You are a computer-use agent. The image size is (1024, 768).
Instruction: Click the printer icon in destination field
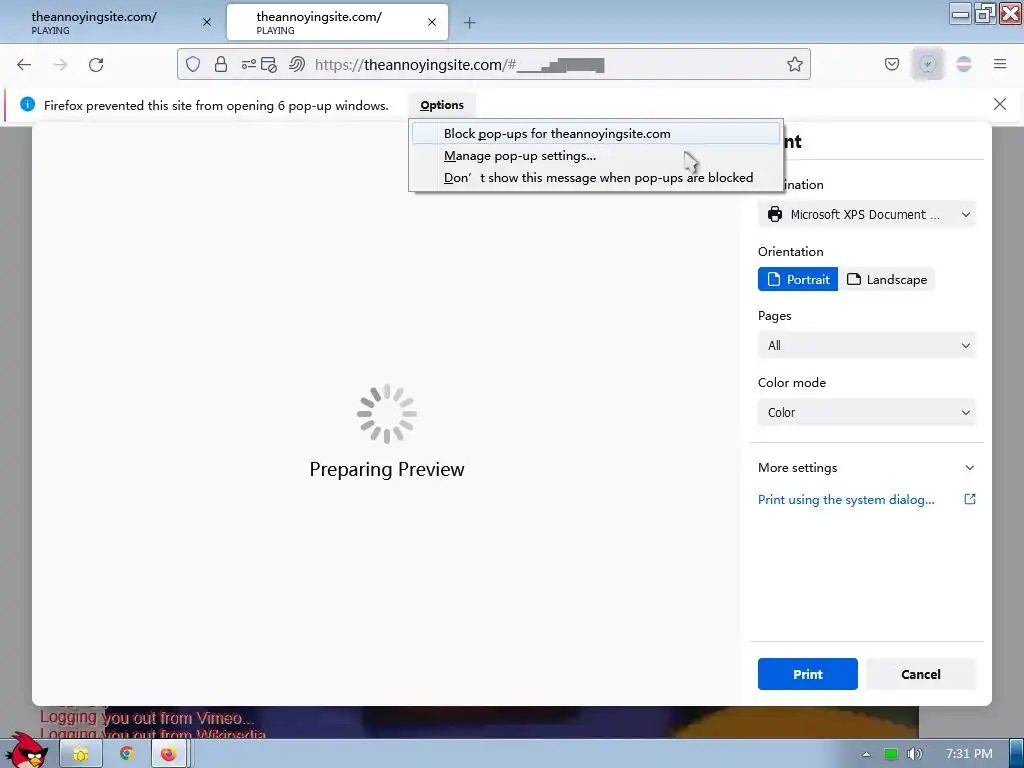[x=775, y=214]
